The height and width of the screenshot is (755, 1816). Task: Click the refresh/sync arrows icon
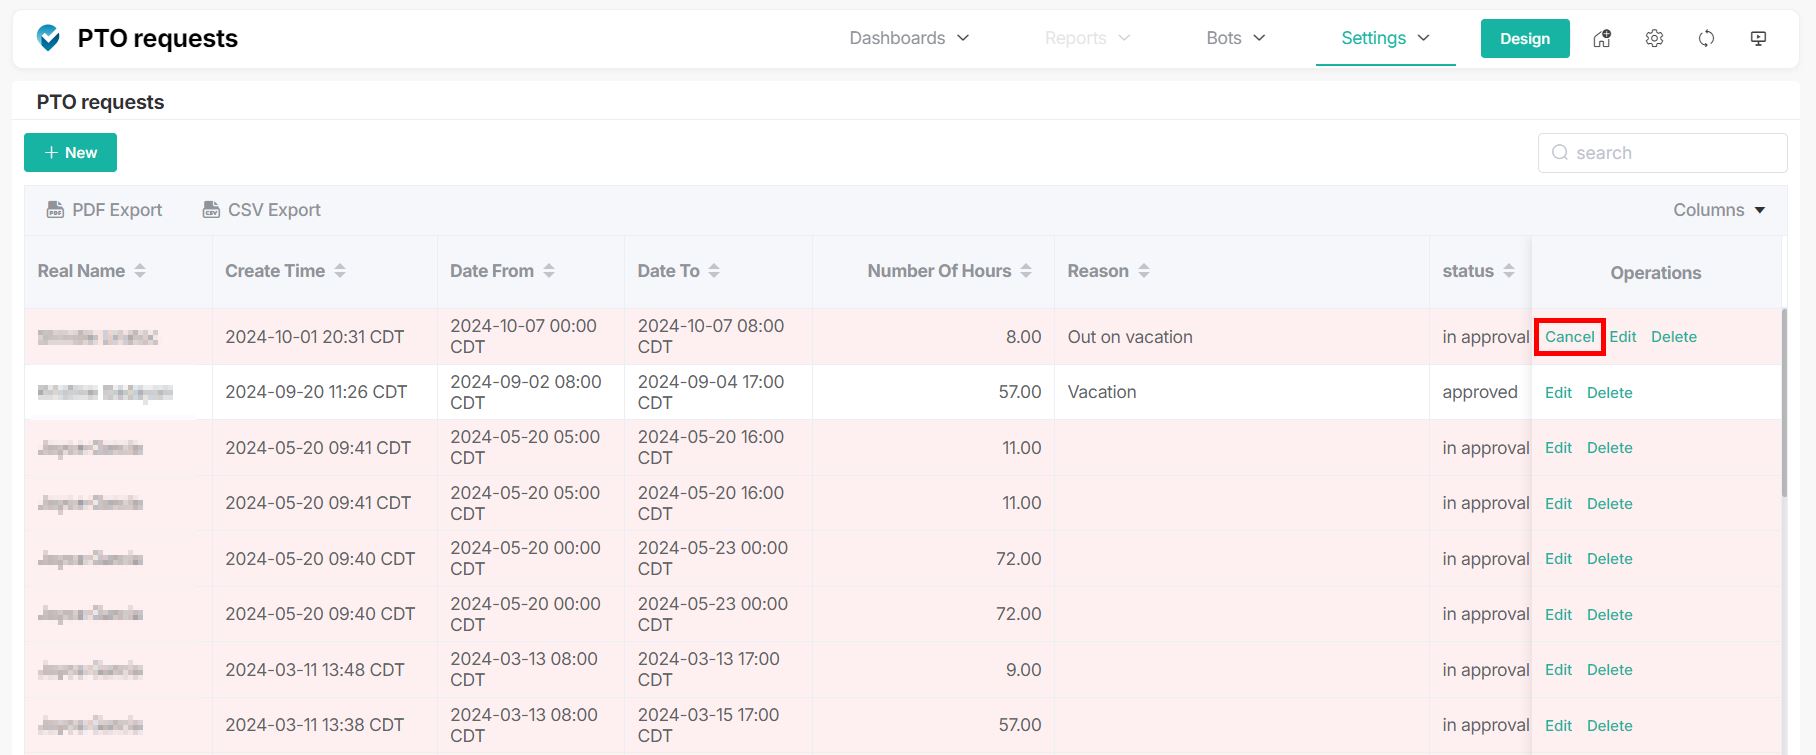tap(1706, 38)
